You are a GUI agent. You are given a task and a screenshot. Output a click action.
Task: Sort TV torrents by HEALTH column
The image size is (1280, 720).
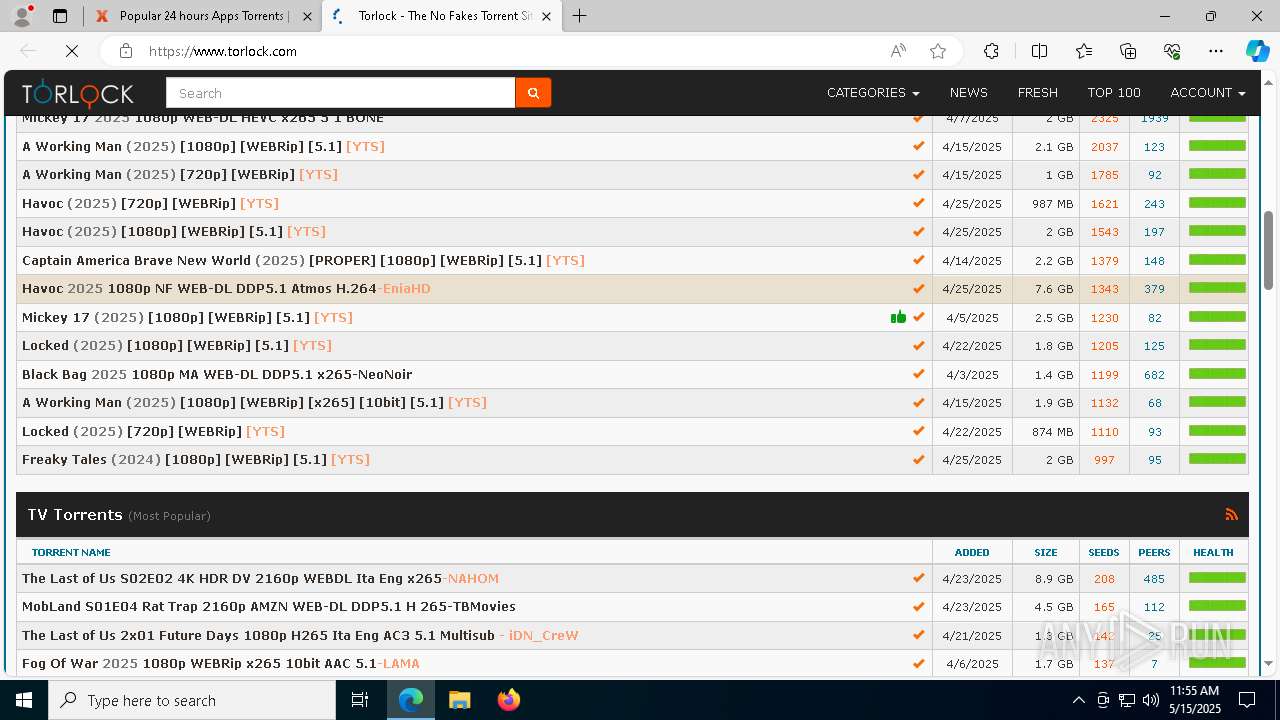[1213, 552]
